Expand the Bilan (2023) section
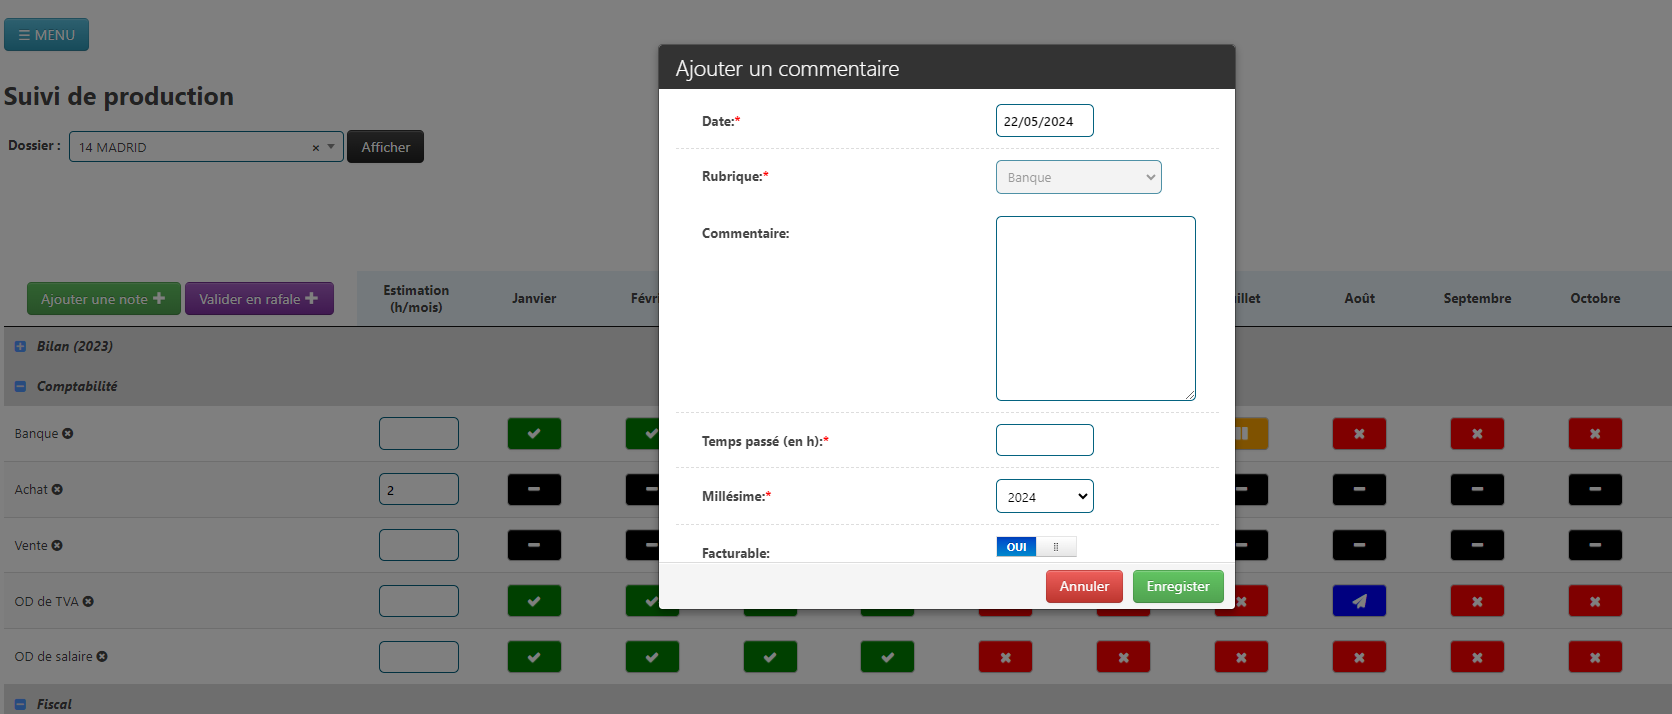 [20, 347]
